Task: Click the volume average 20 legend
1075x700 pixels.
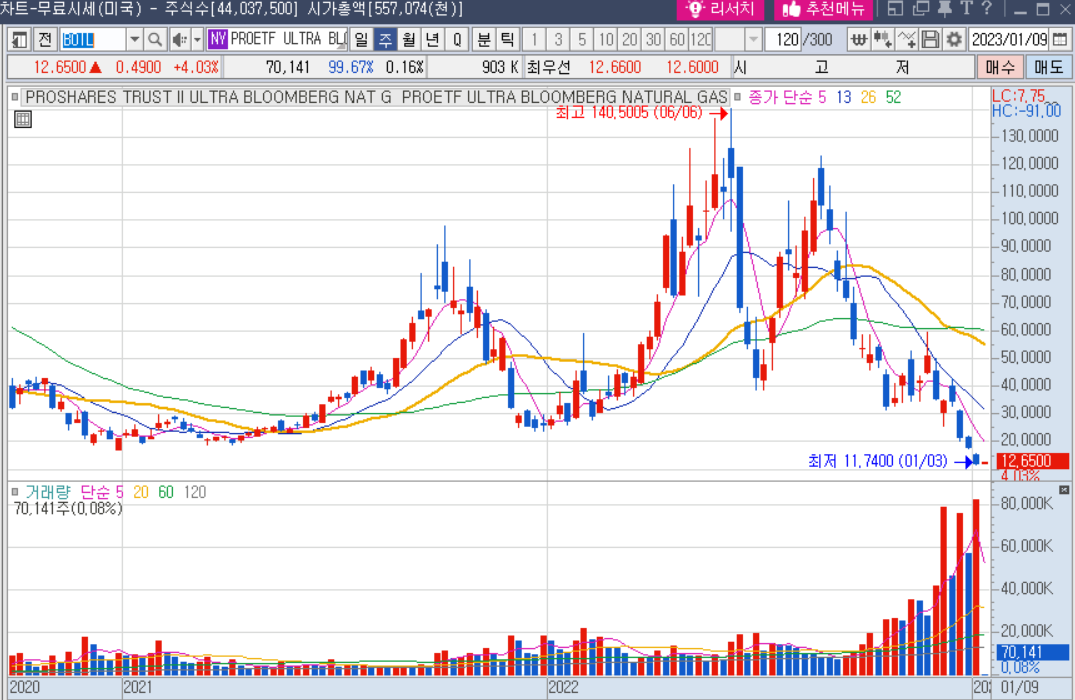Action: (x=141, y=492)
